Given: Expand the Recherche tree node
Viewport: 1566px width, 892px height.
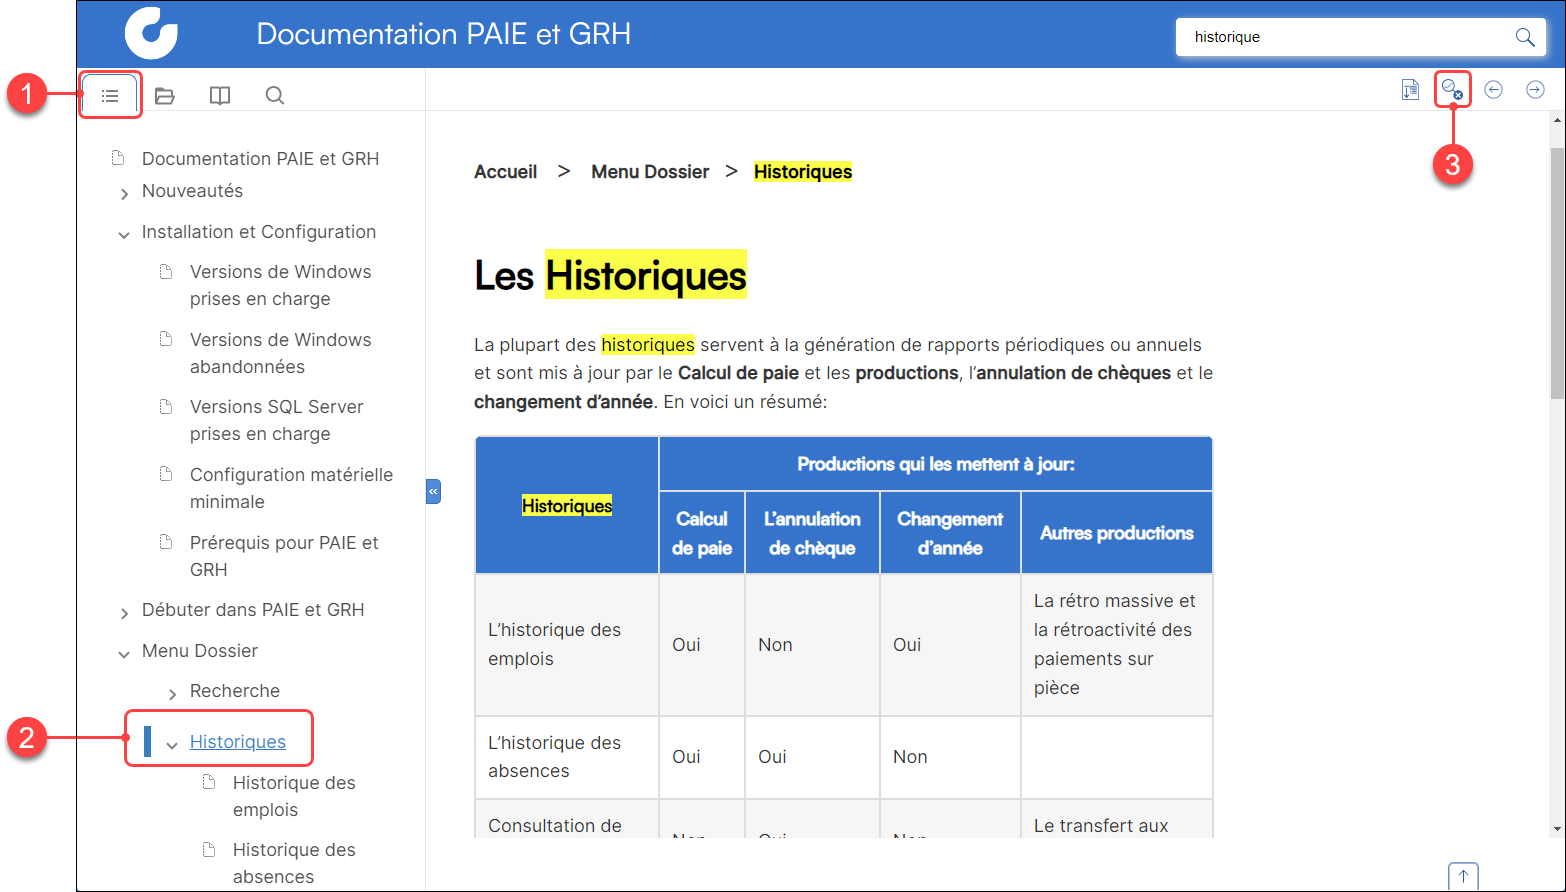Looking at the screenshot, I should 172,693.
